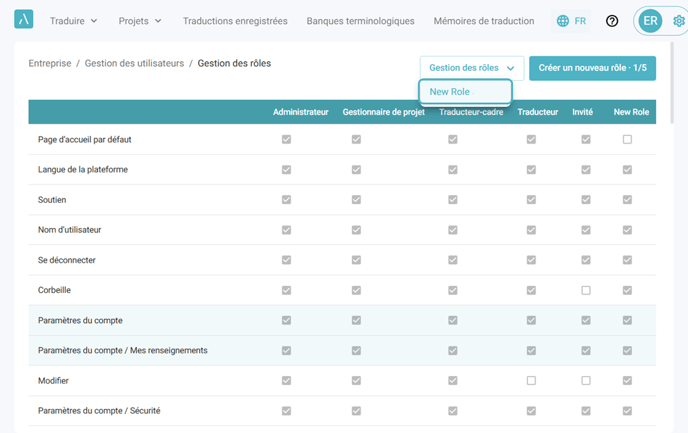Image resolution: width=688 pixels, height=433 pixels.
Task: Uncheck Se déconnecter for New Role
Action: pyautogui.click(x=627, y=260)
